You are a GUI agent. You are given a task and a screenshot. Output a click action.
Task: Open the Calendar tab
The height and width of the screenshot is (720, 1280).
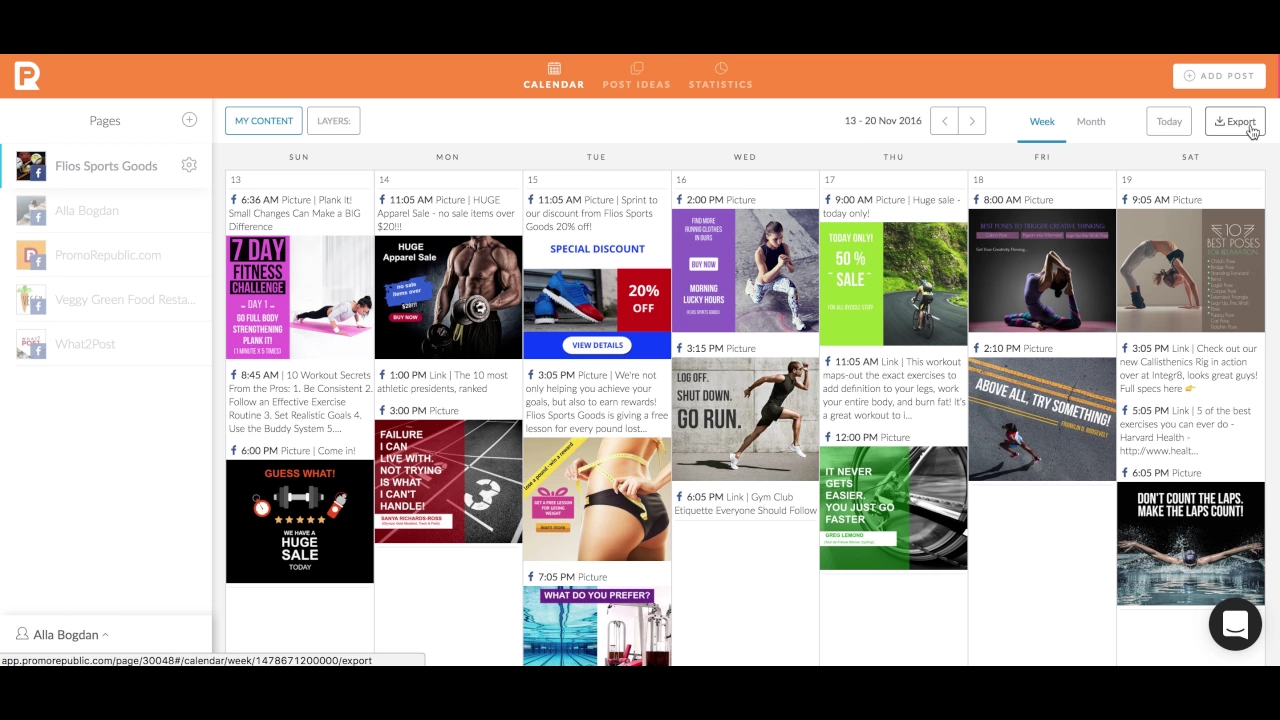pyautogui.click(x=554, y=76)
